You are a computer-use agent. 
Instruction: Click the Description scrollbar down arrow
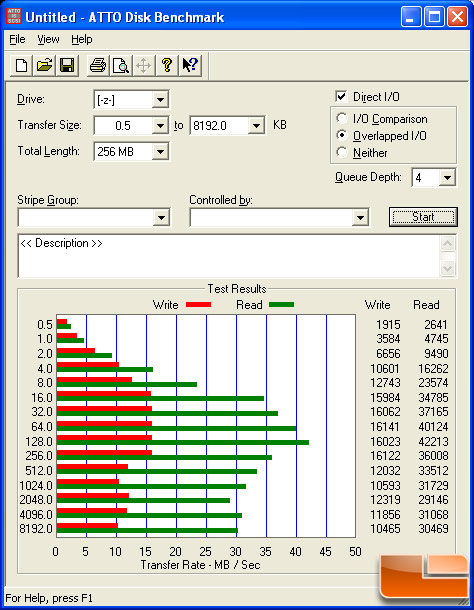(448, 268)
